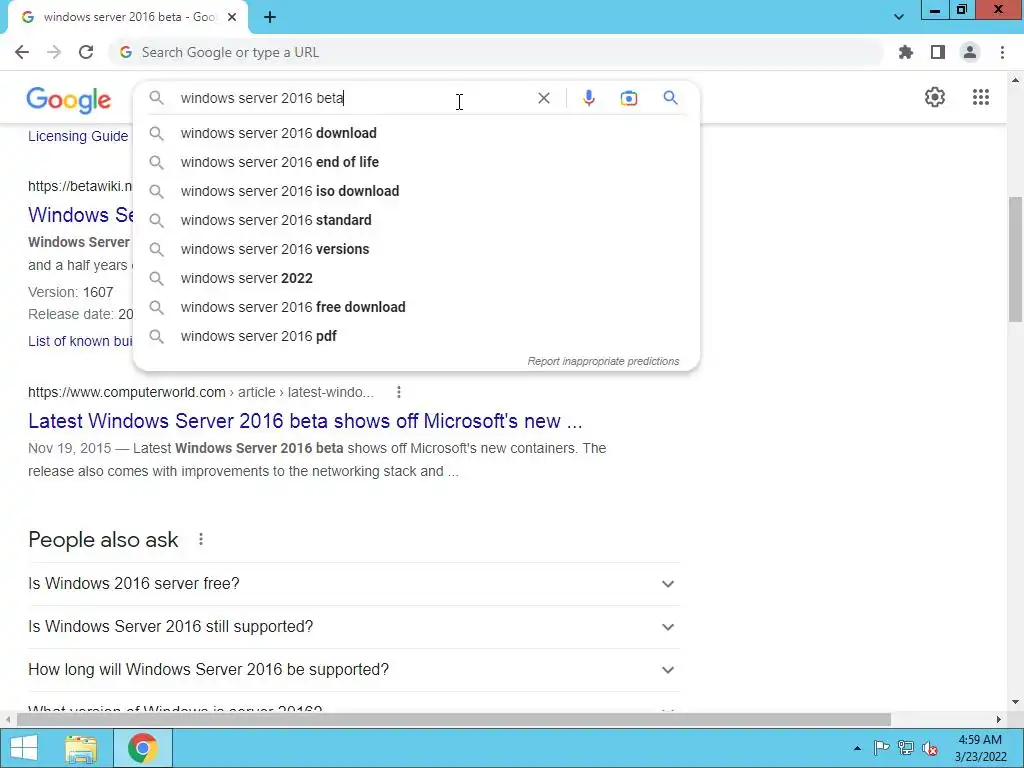This screenshot has height=768, width=1024.
Task: Click the blue search magnifier button
Action: tap(670, 98)
